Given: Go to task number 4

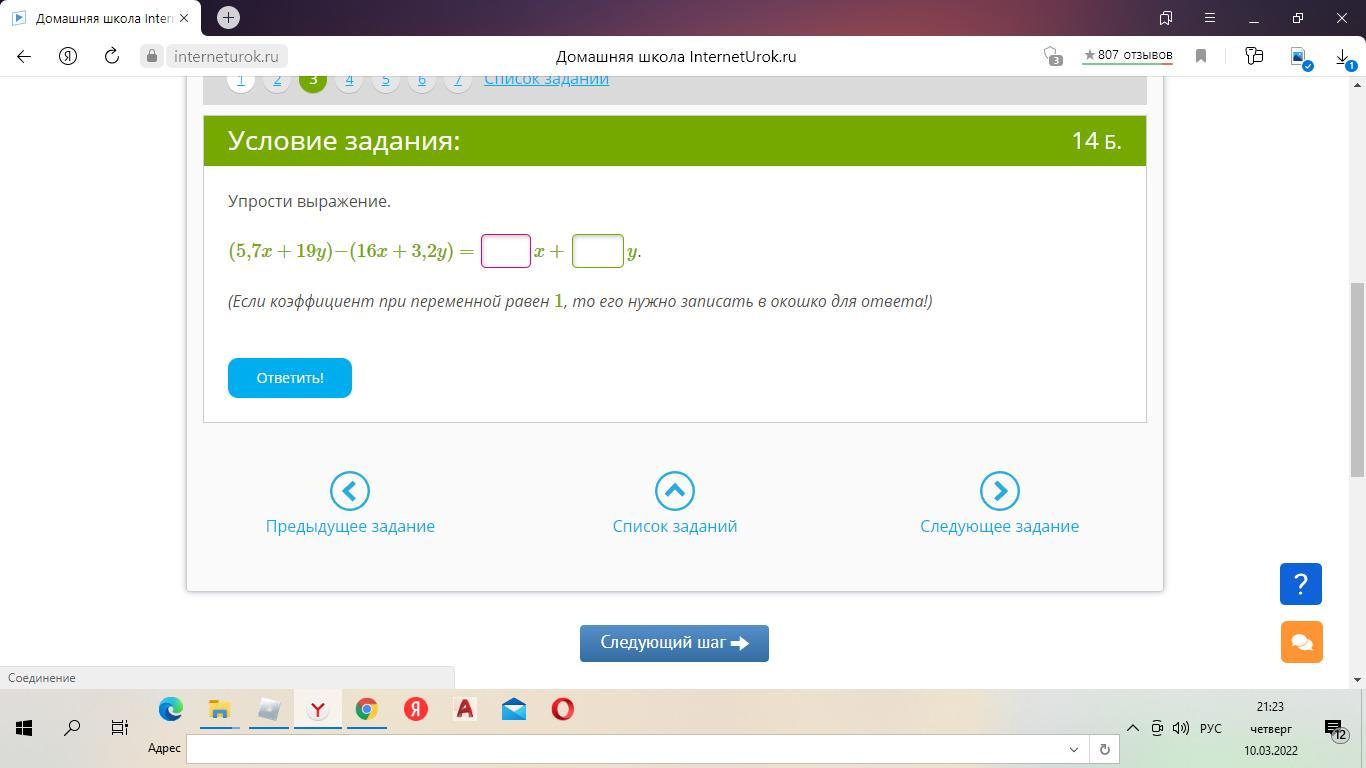Looking at the screenshot, I should [x=349, y=80].
